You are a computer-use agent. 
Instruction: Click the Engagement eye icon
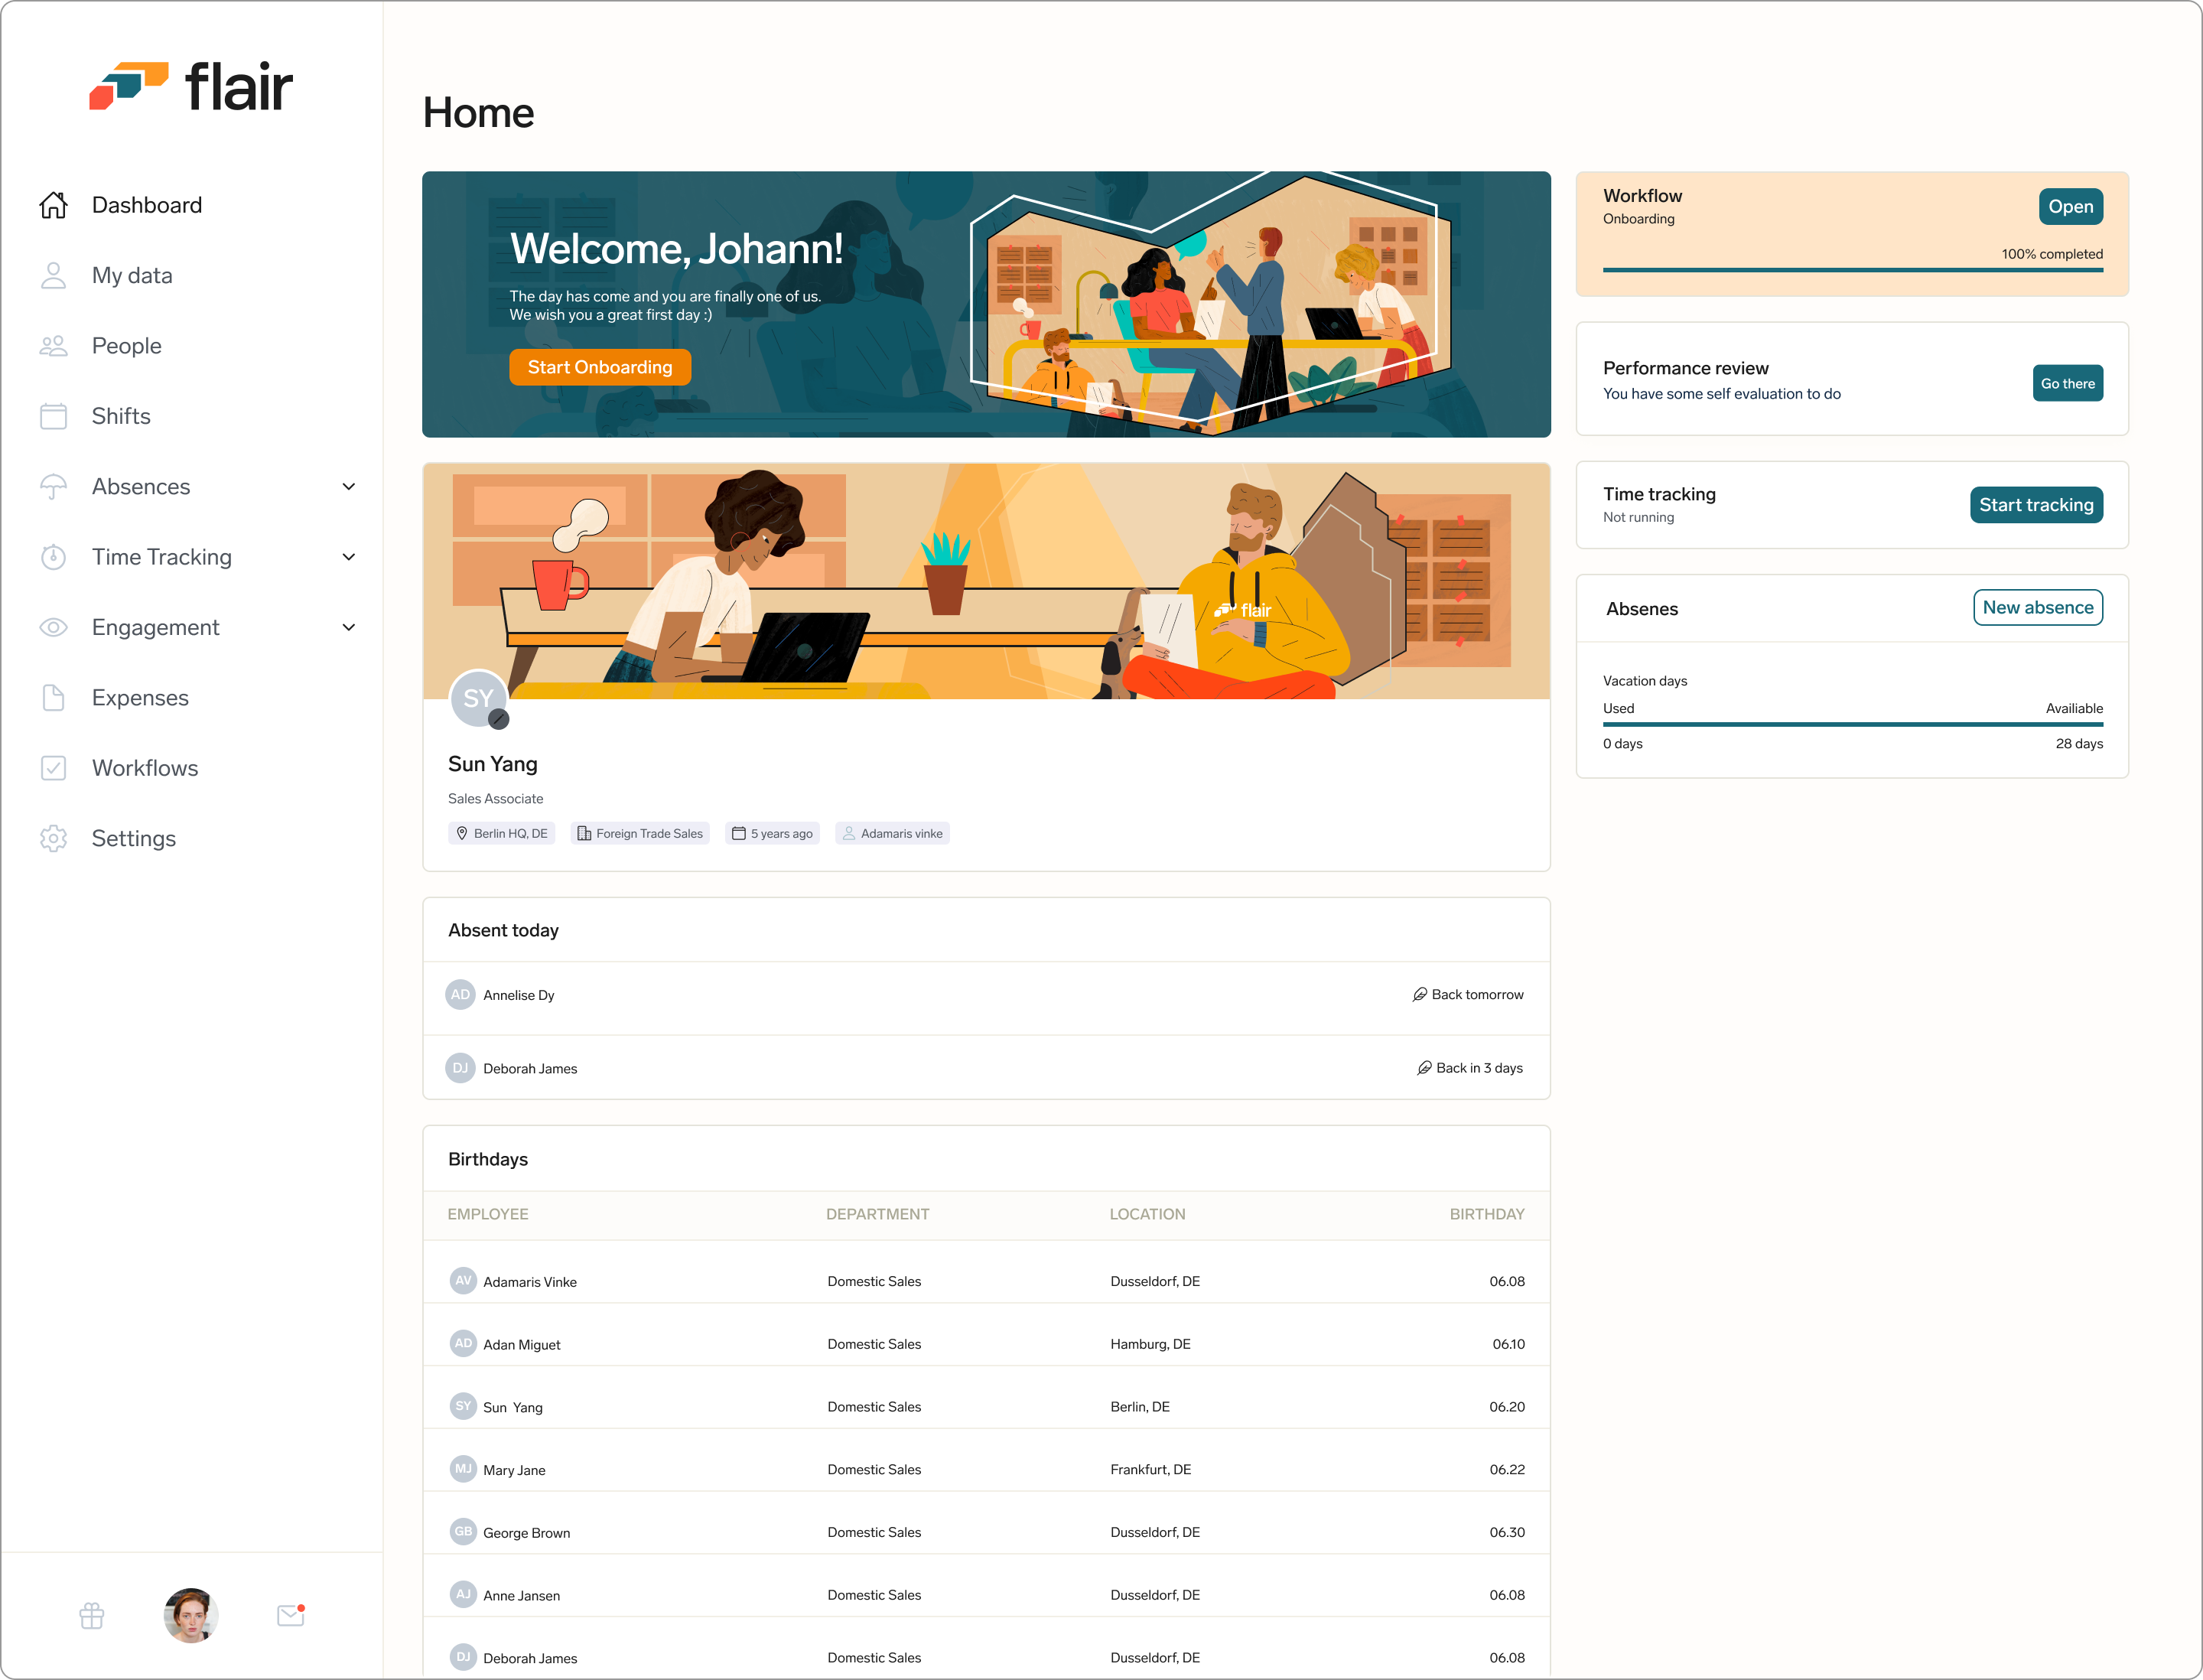tap(54, 627)
